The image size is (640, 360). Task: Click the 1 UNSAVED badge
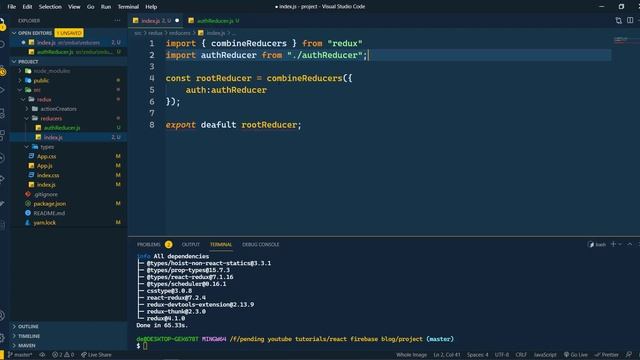click(x=69, y=33)
